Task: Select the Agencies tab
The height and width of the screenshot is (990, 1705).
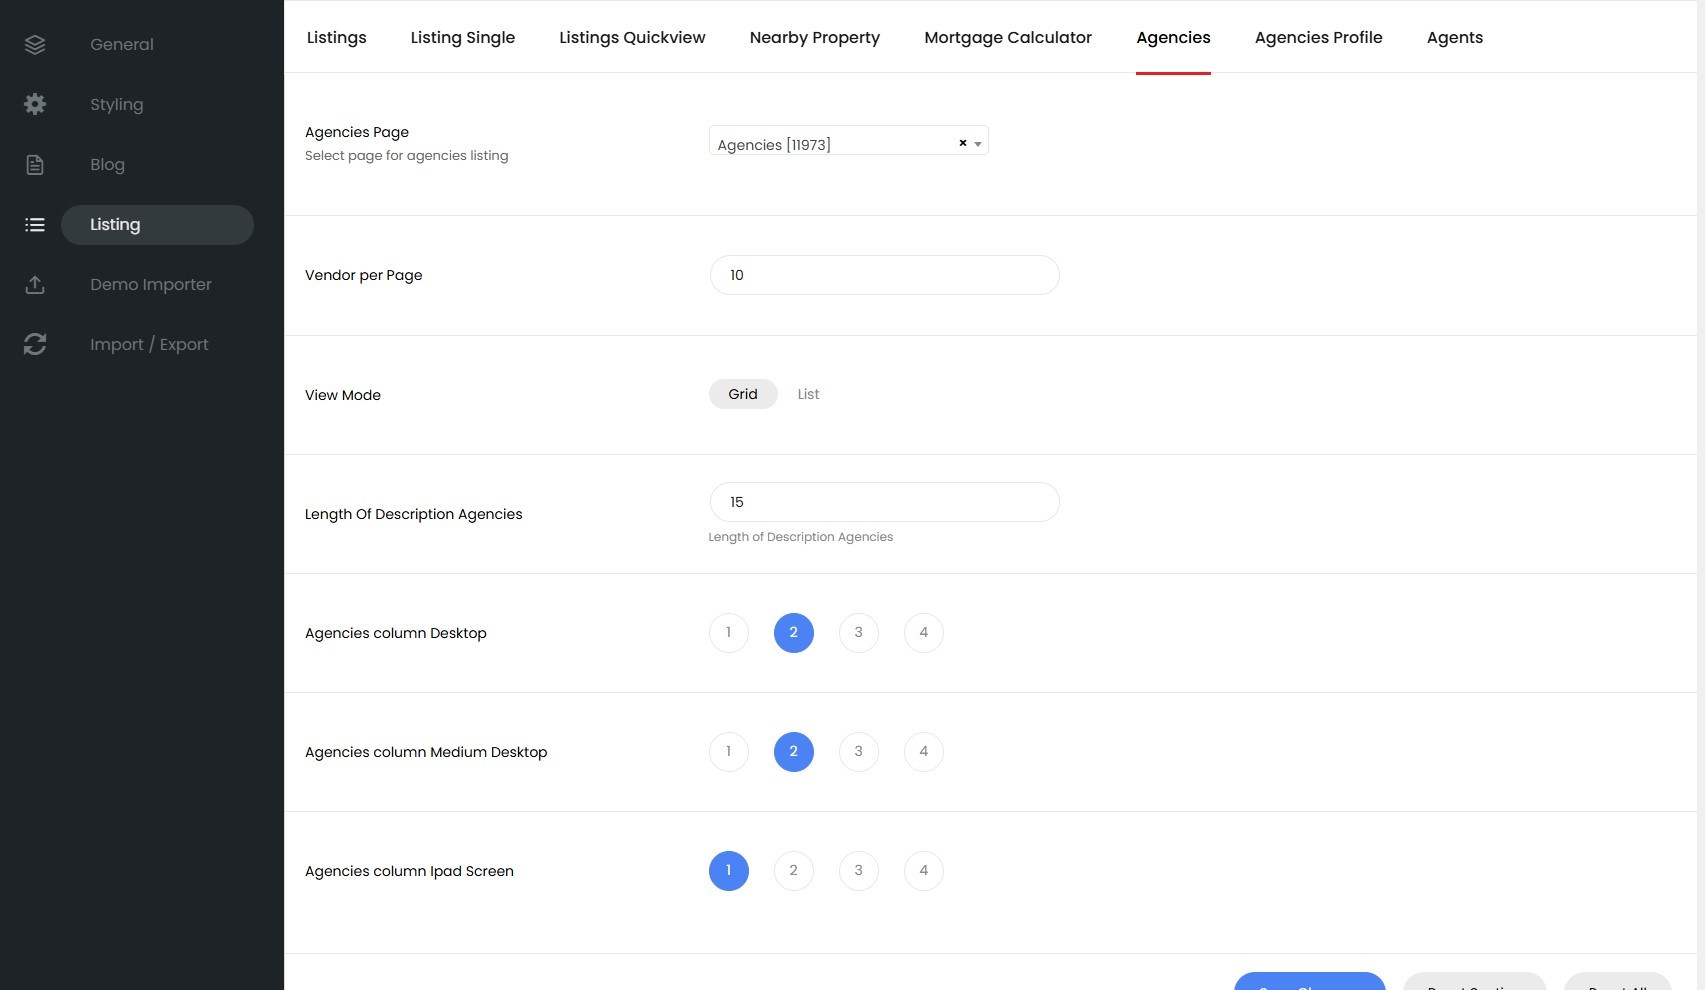Action: (x=1173, y=38)
